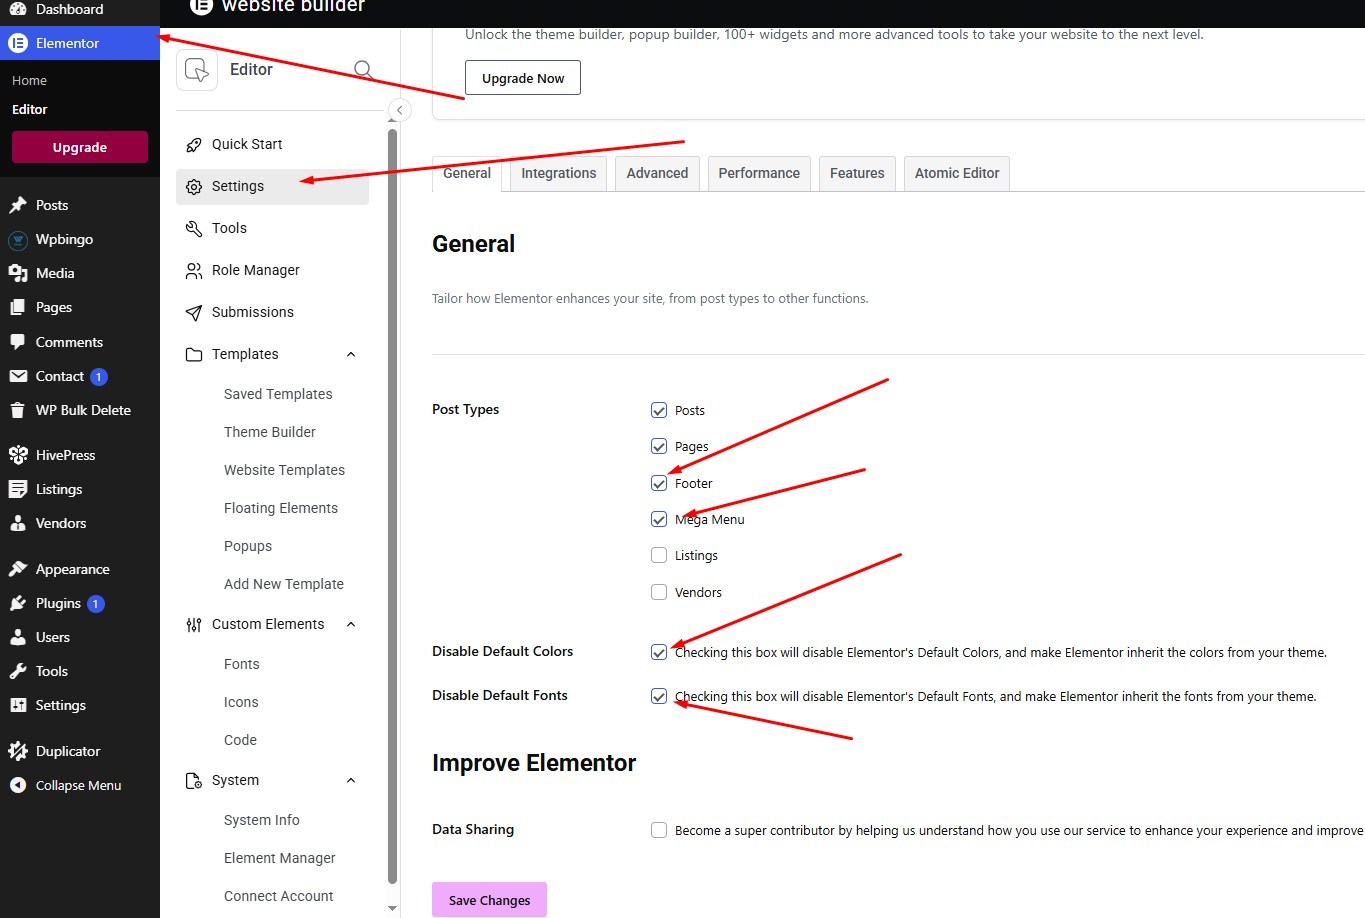Click the Appearance paintbrush icon
Image resolution: width=1365 pixels, height=918 pixels.
pos(18,569)
